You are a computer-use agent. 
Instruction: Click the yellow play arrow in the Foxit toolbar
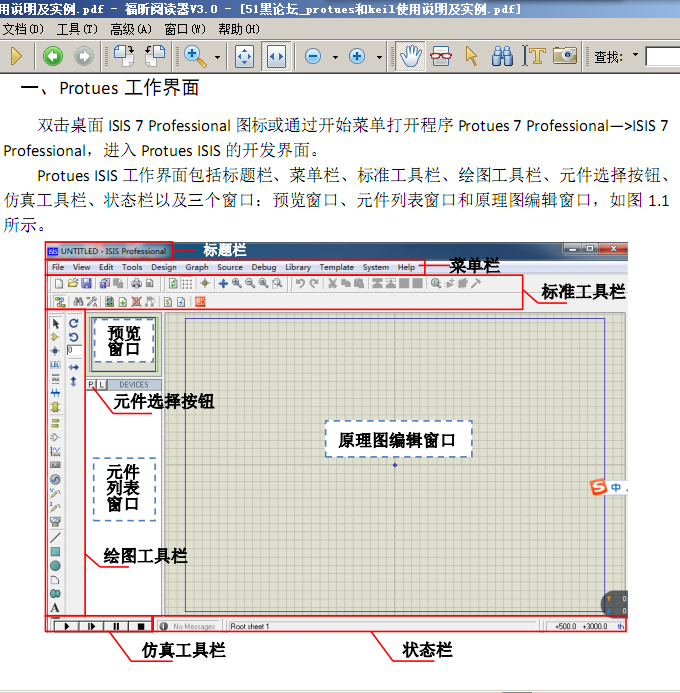click(16, 56)
